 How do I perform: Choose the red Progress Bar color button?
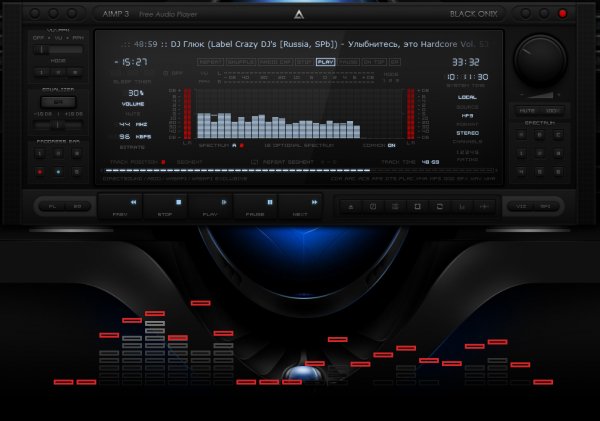[39, 172]
